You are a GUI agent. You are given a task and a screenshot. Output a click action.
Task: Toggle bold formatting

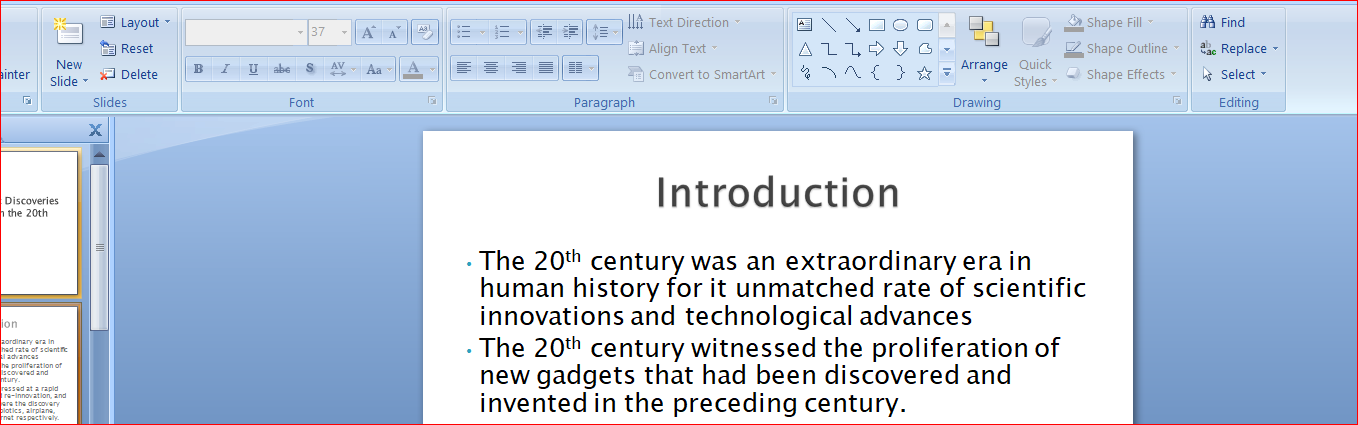click(x=198, y=69)
